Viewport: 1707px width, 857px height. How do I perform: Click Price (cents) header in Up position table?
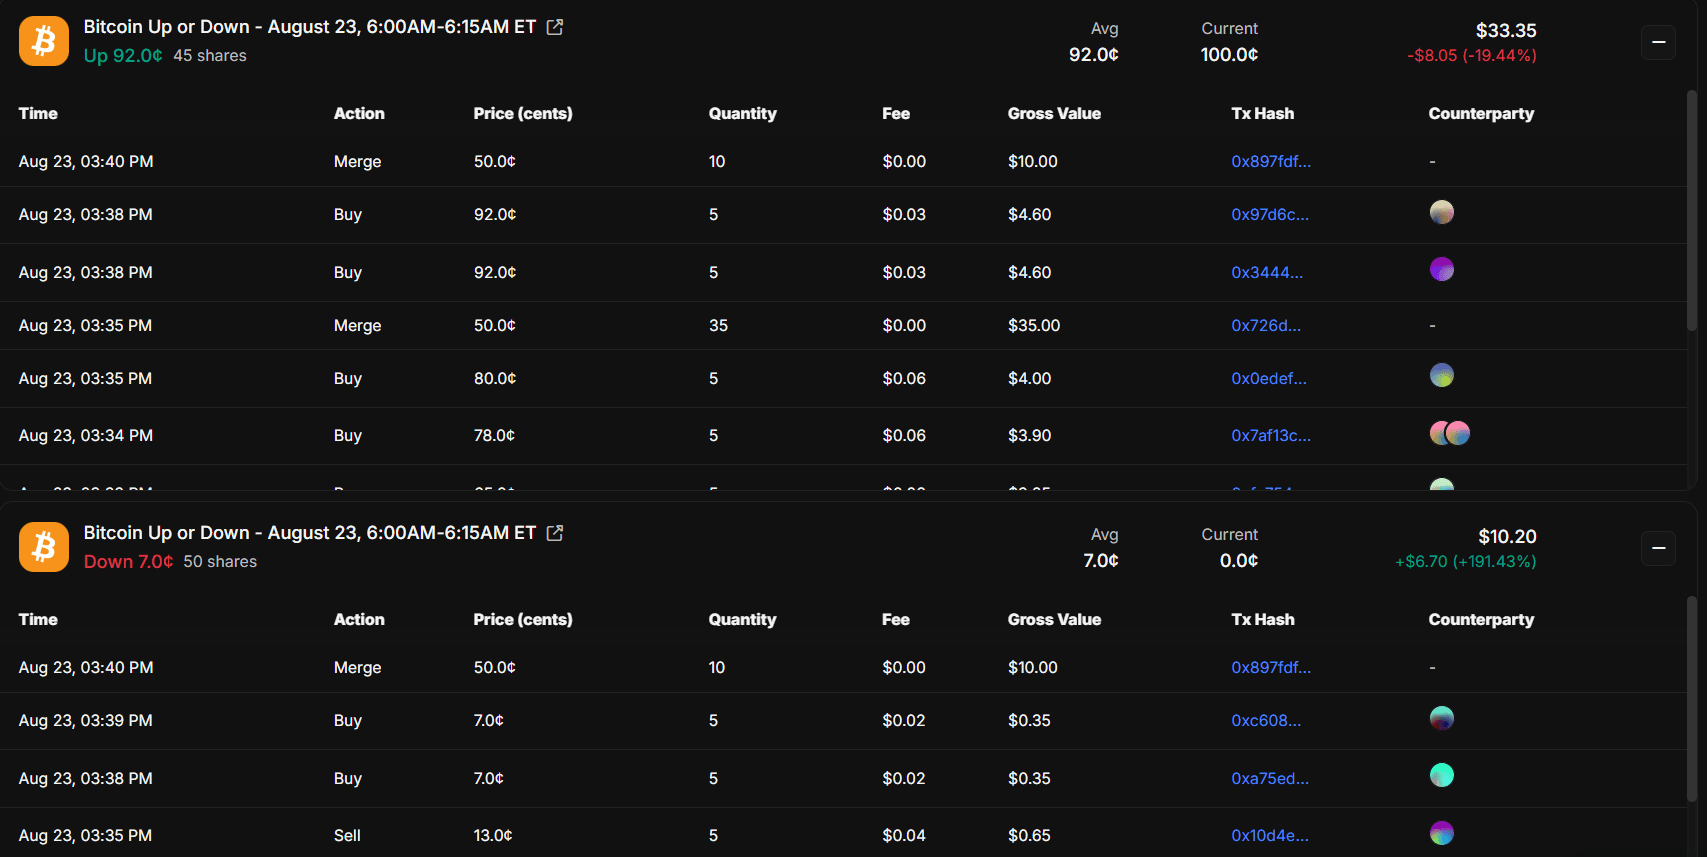tap(523, 113)
